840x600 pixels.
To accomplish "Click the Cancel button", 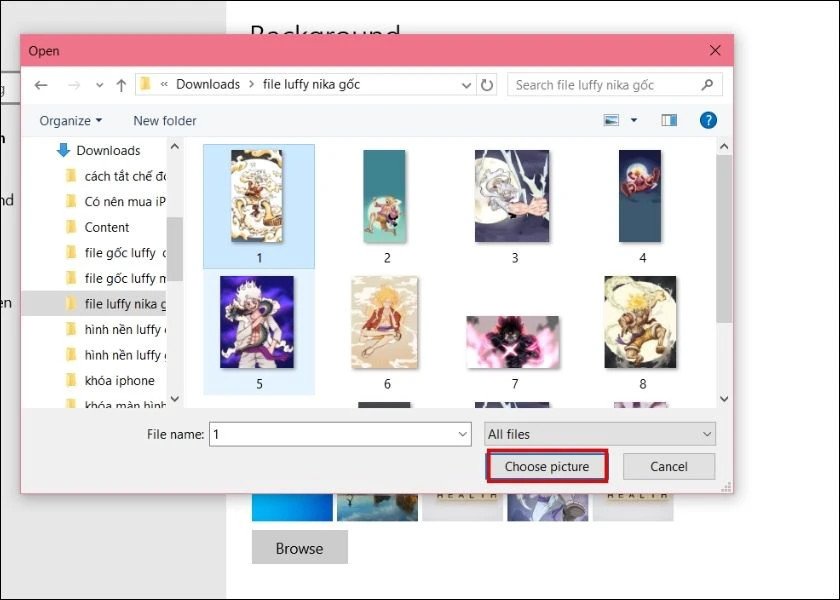I will 668,466.
